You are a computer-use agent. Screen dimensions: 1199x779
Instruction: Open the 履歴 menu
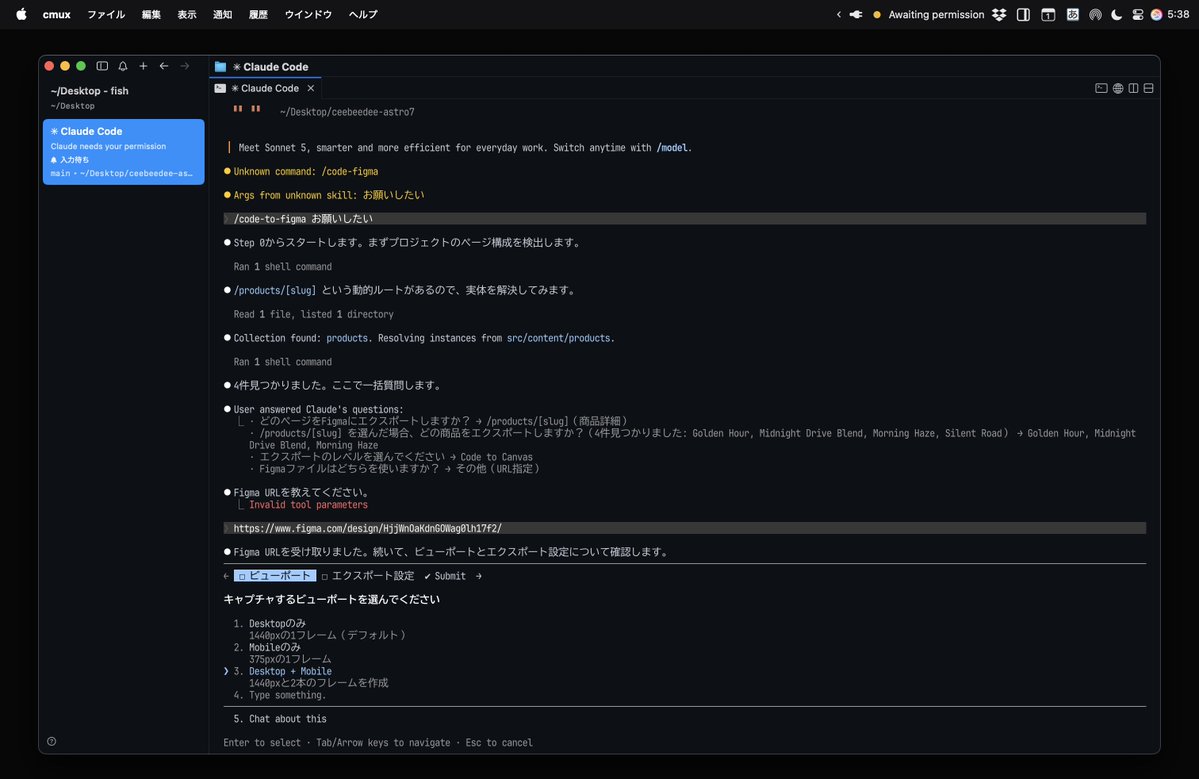click(258, 14)
